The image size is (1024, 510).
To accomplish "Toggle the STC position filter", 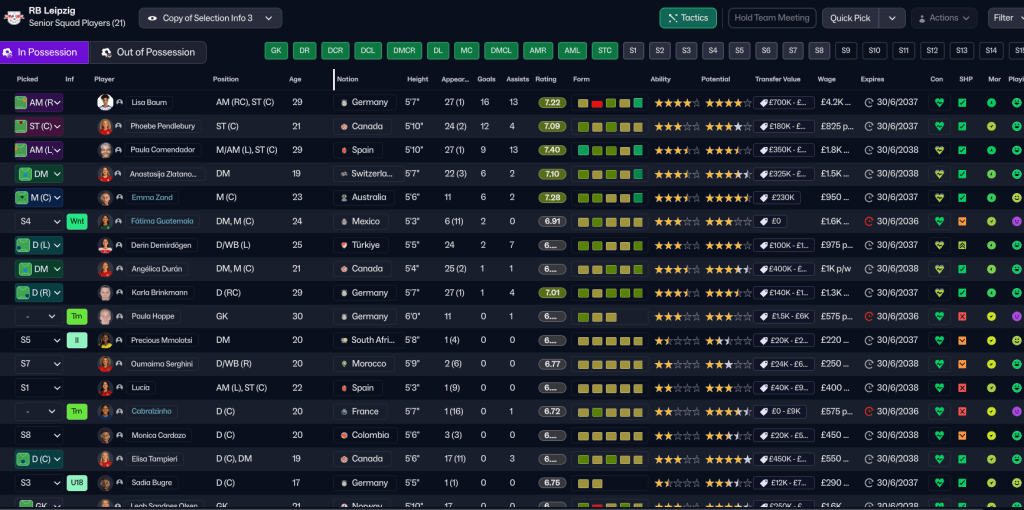I will (604, 50).
